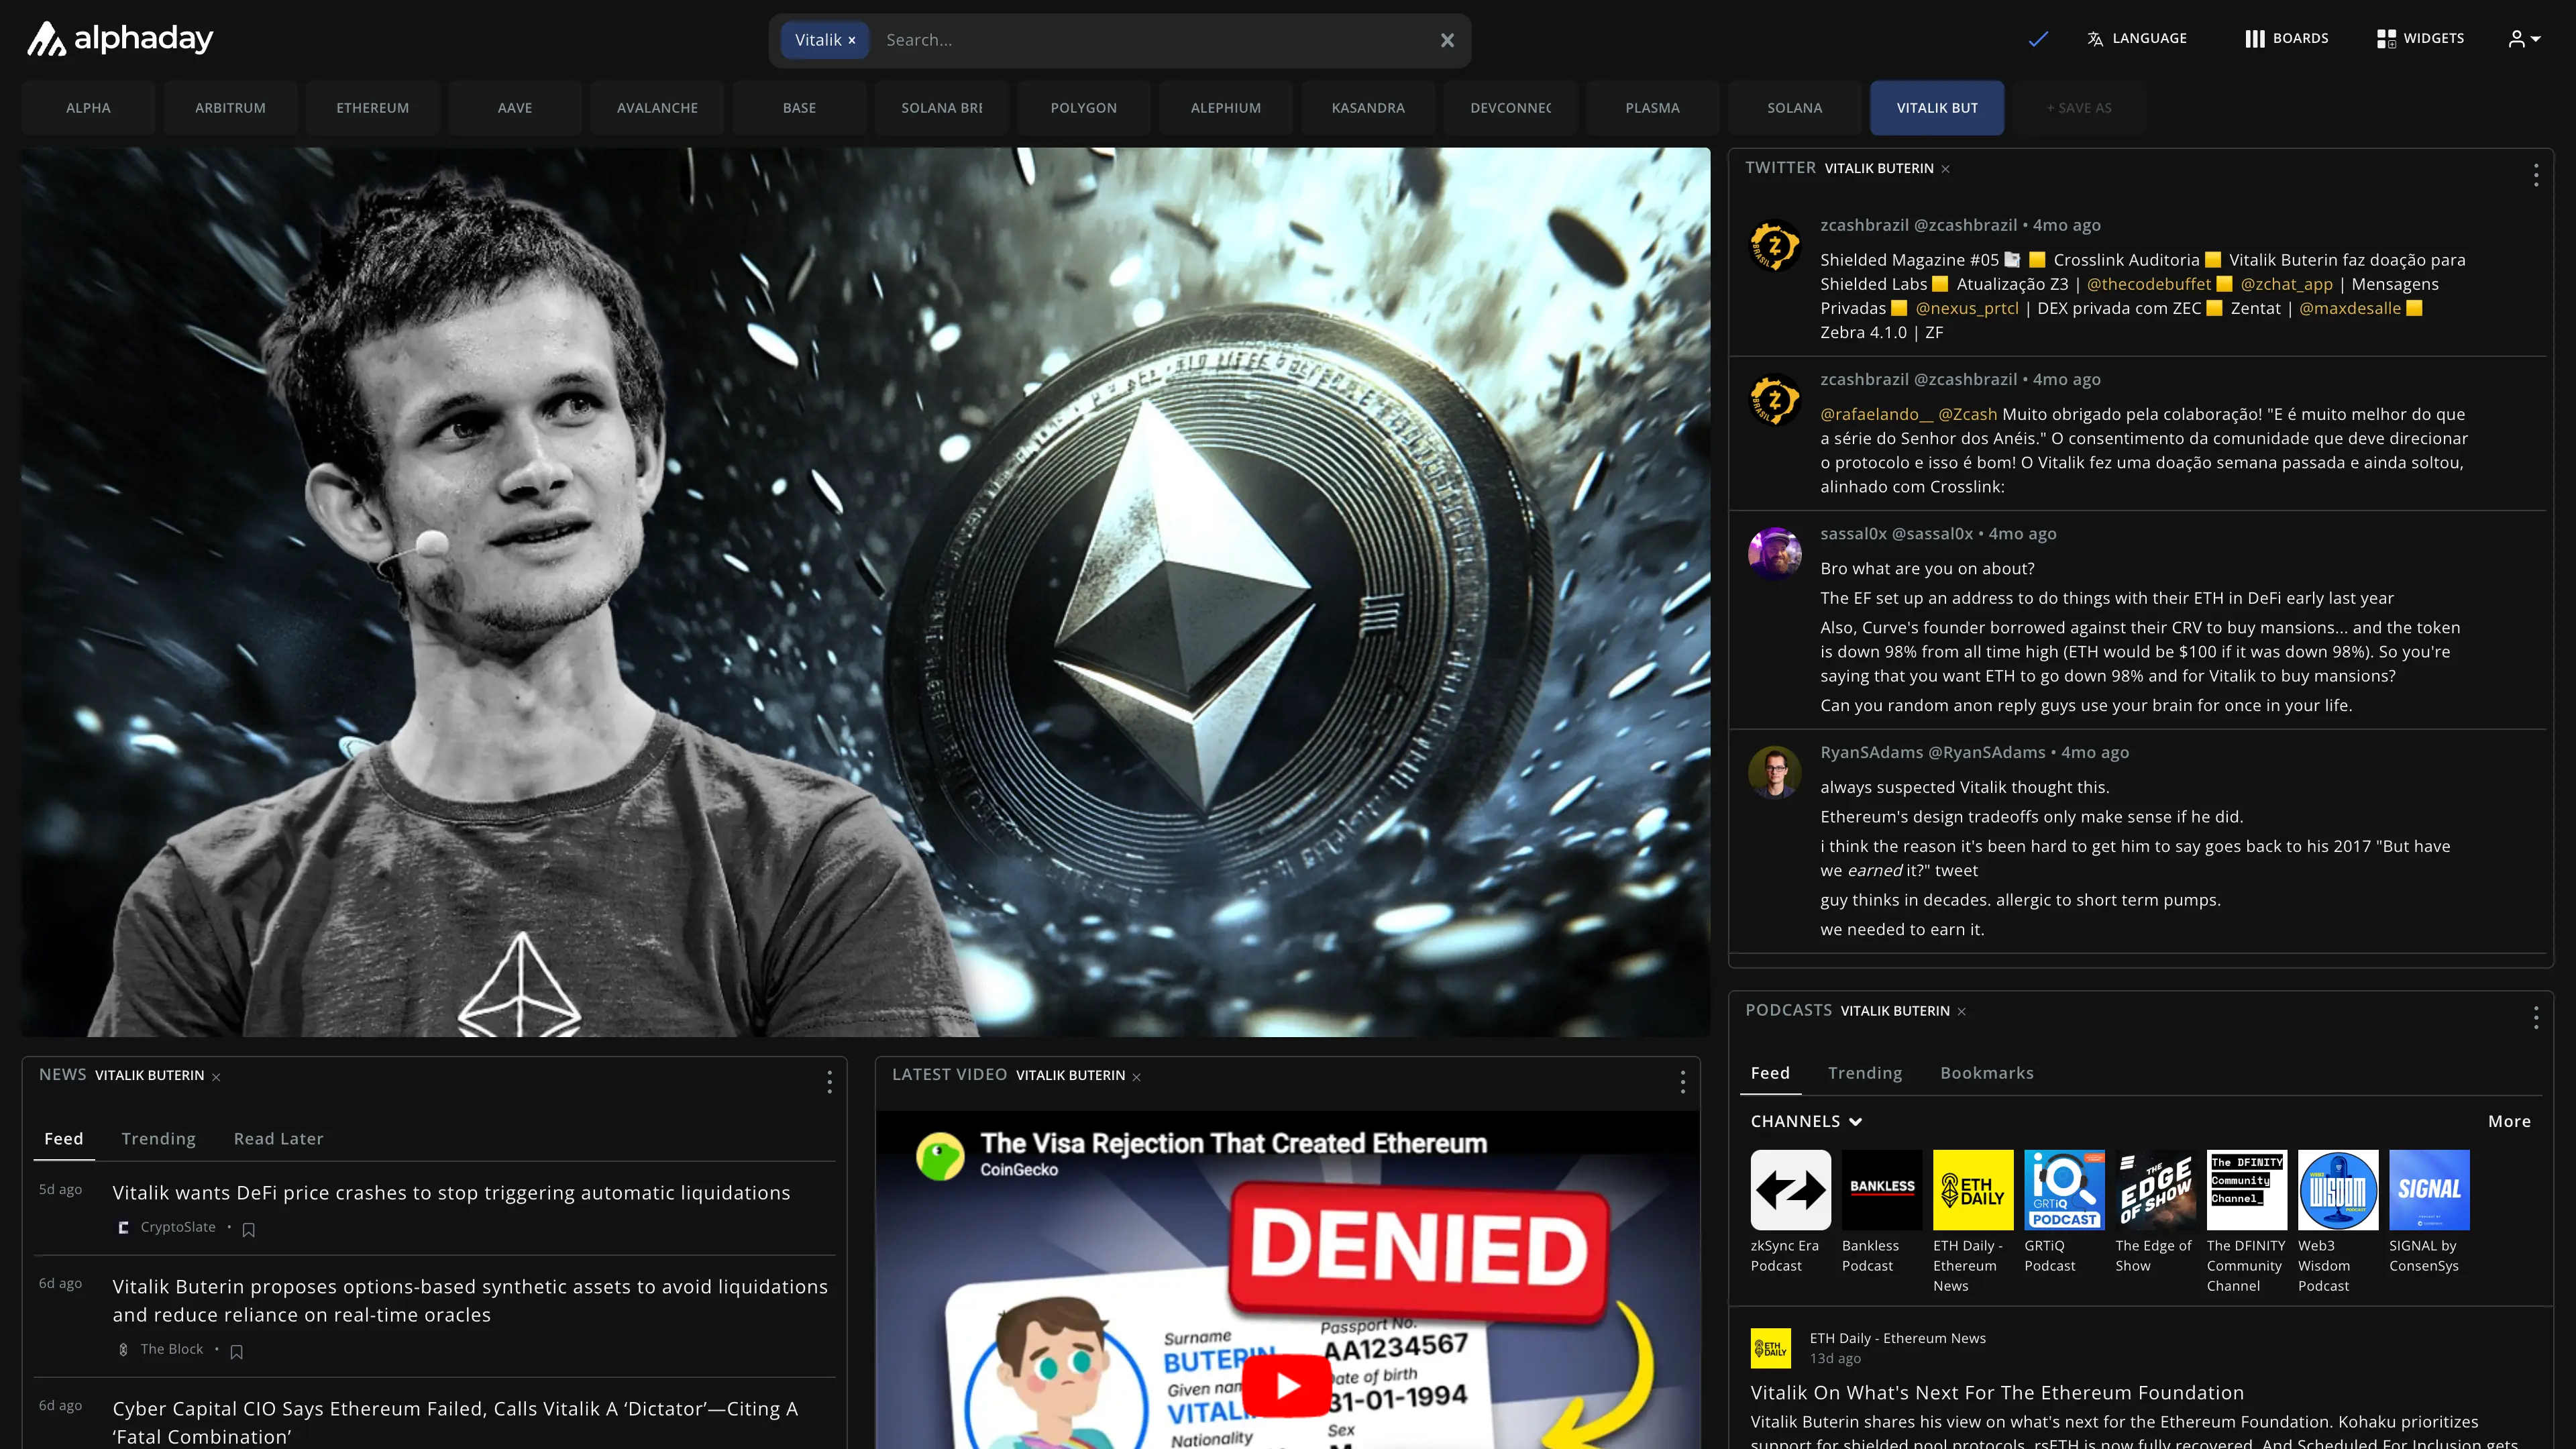Open the Devconnect board tab

point(1510,108)
